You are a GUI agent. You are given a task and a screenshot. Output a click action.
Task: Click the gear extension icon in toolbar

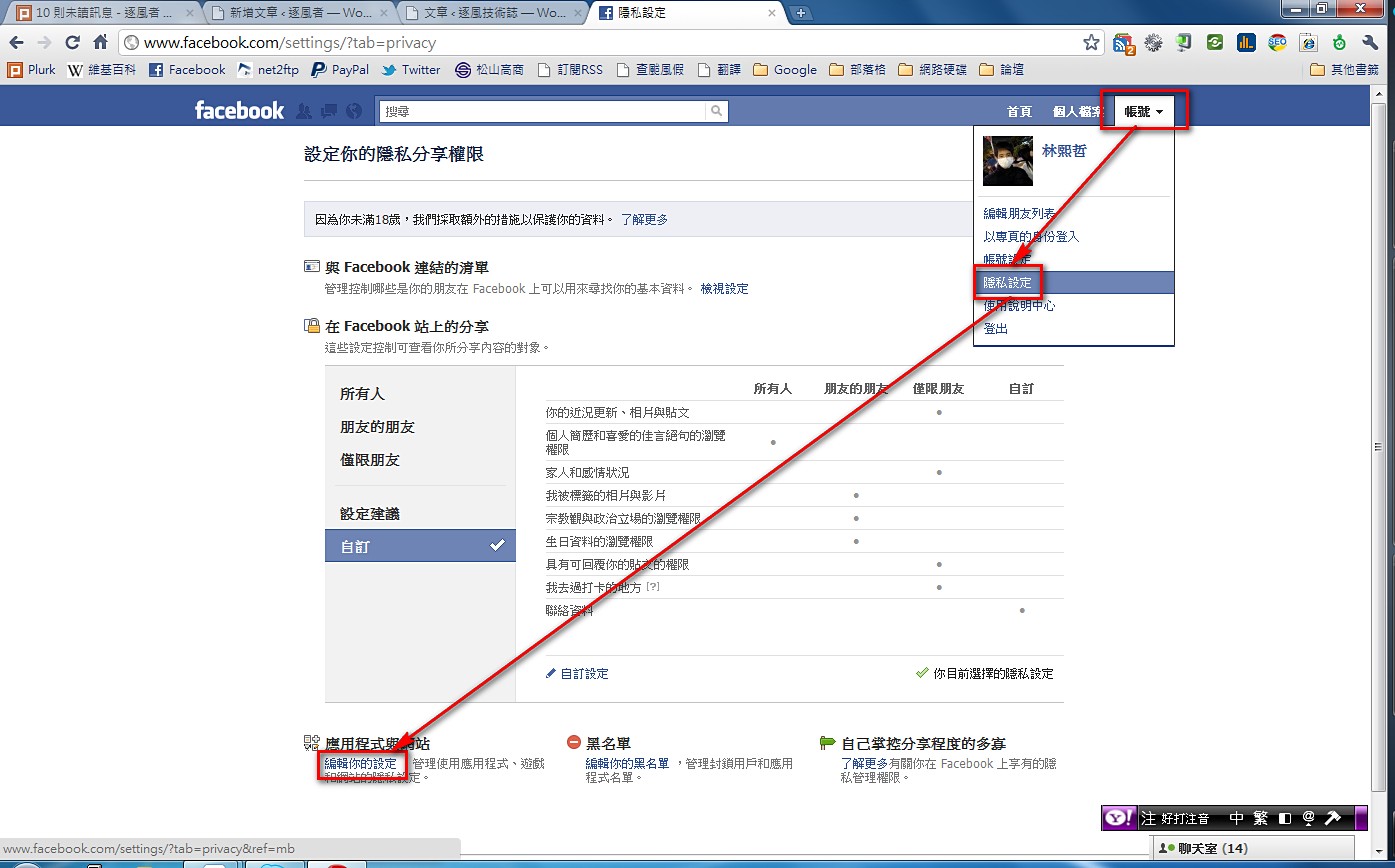pyautogui.click(x=1154, y=43)
